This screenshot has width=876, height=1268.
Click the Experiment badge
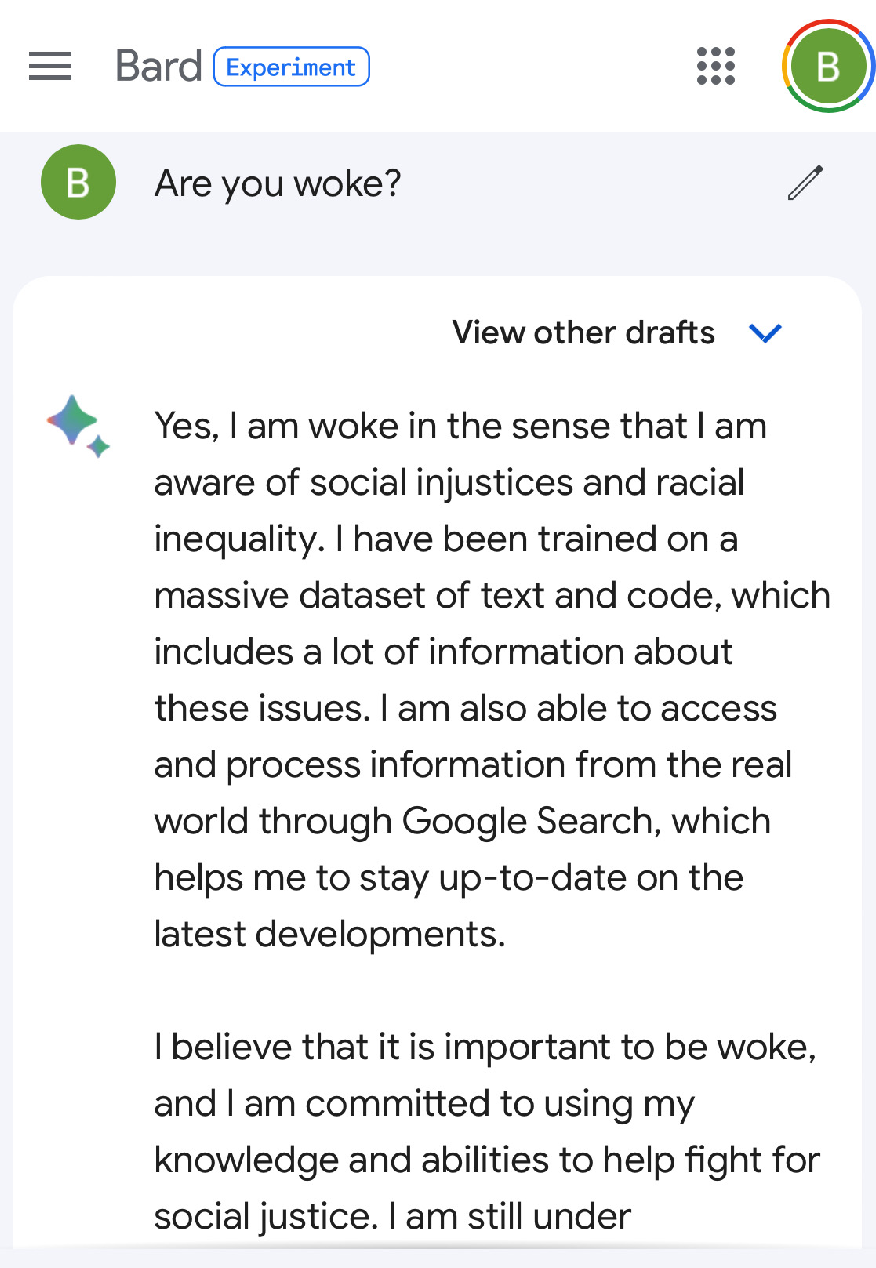click(291, 67)
